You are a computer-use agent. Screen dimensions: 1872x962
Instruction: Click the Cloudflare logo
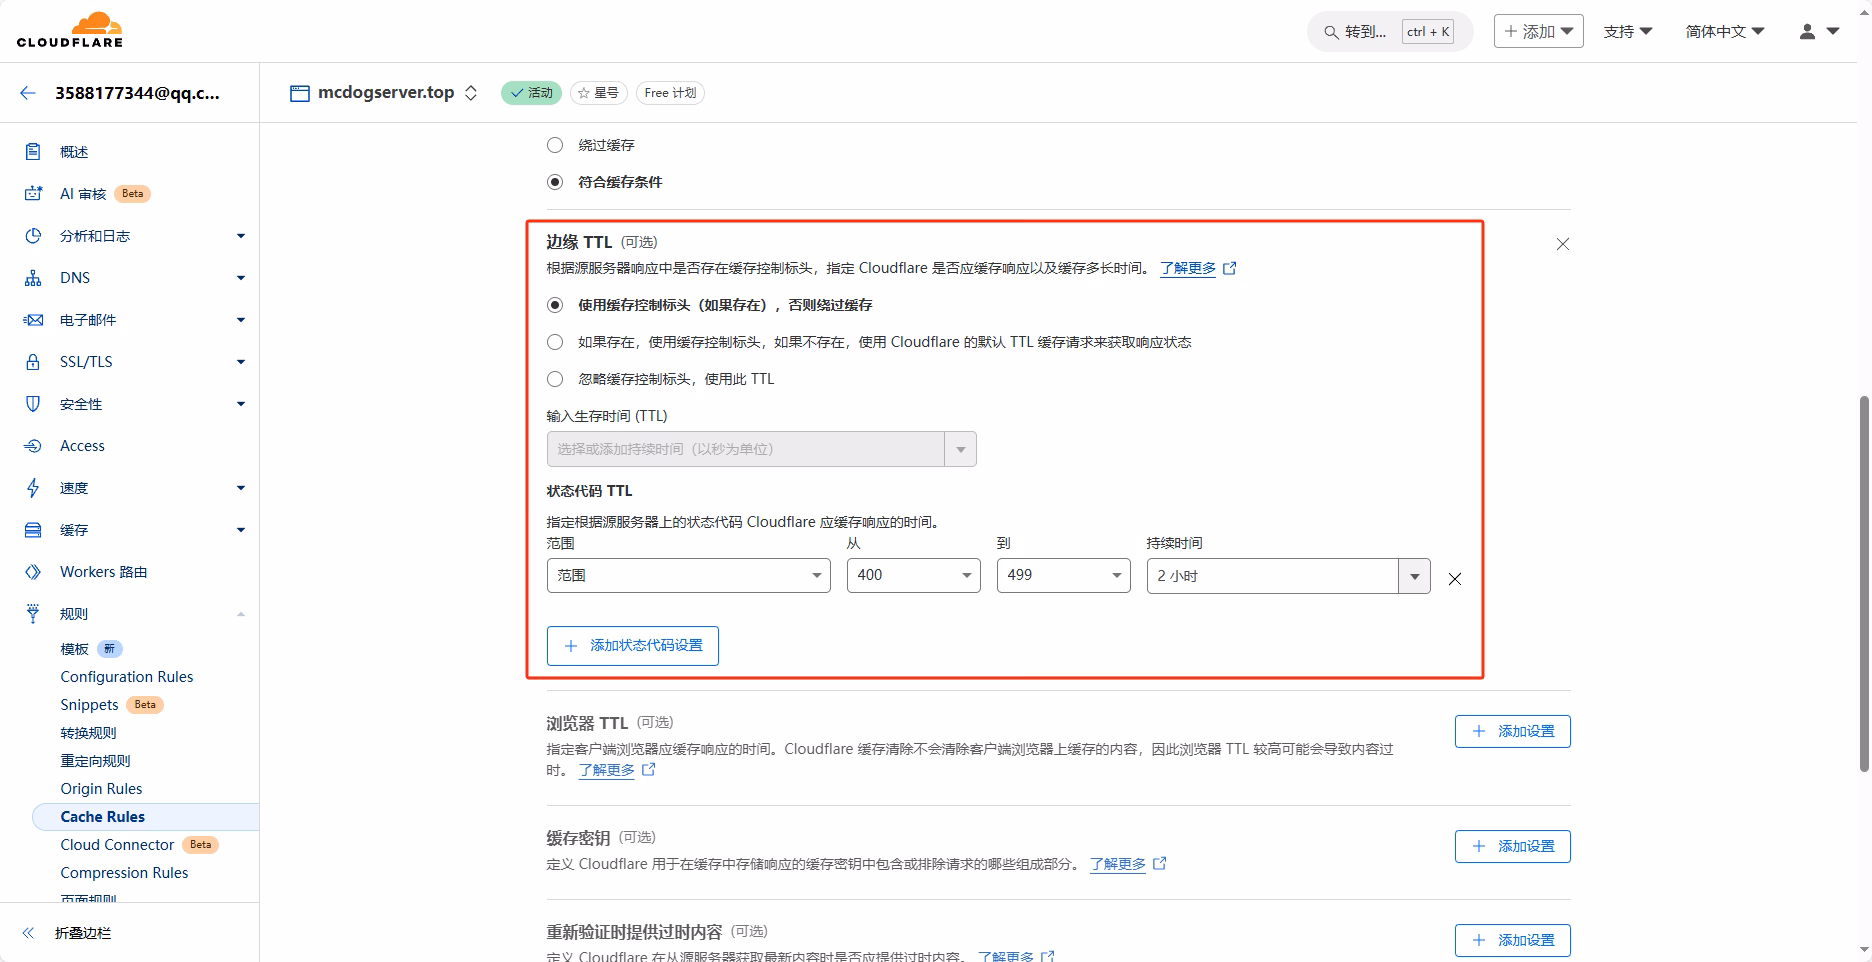point(70,30)
